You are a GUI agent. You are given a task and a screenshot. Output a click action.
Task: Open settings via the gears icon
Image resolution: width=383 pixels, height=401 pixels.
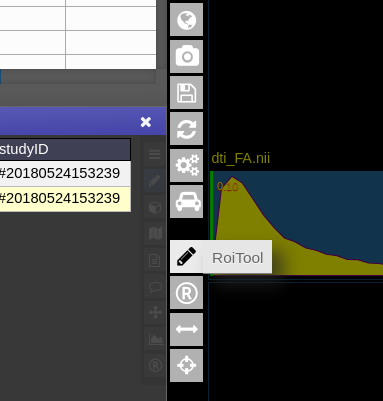(186, 165)
